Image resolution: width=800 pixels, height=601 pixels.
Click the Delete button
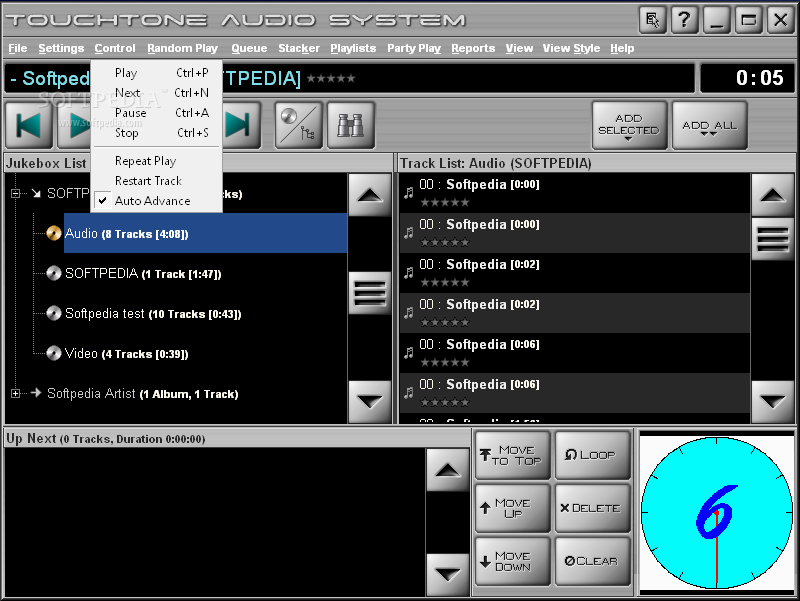pyautogui.click(x=593, y=508)
